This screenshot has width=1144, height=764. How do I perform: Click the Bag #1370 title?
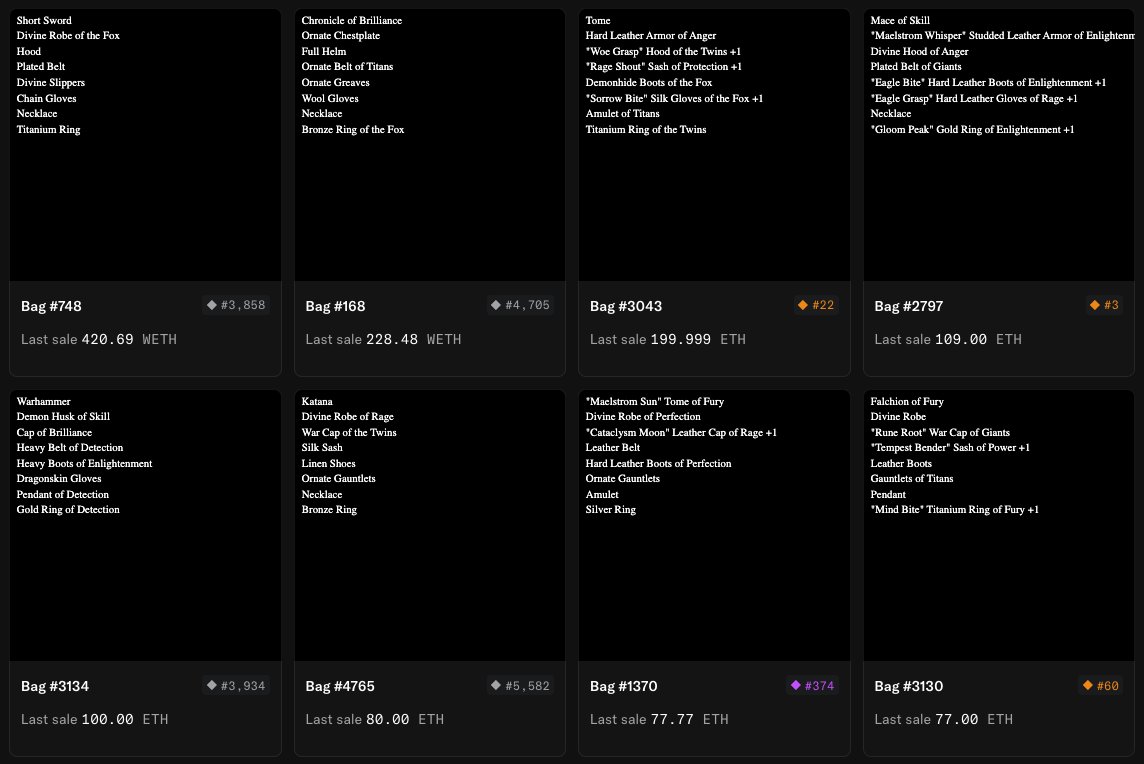[x=624, y=687]
